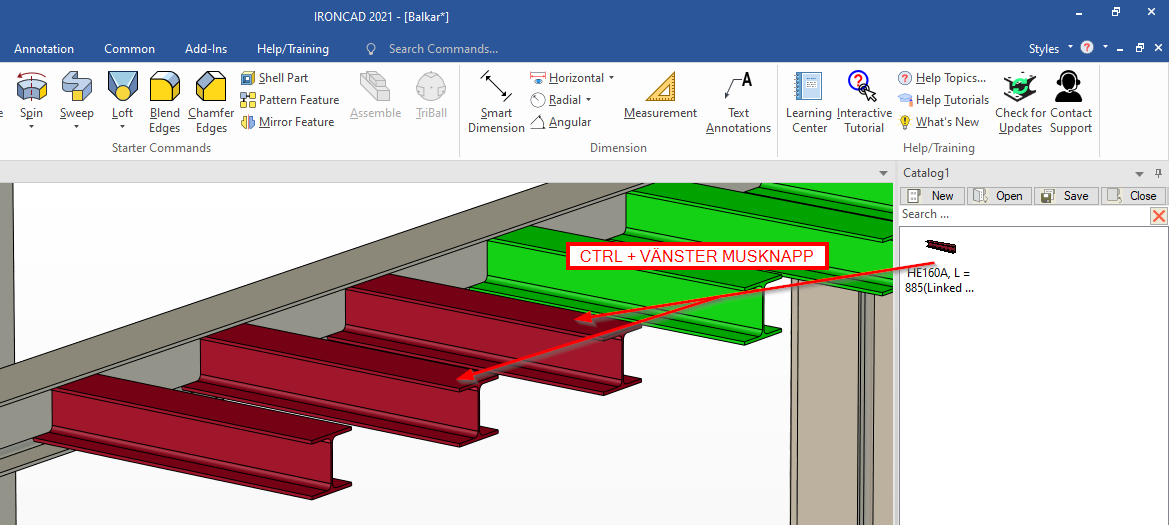Image resolution: width=1169 pixels, height=525 pixels.
Task: Select the HE160A catalog item thumbnail
Action: pos(940,248)
